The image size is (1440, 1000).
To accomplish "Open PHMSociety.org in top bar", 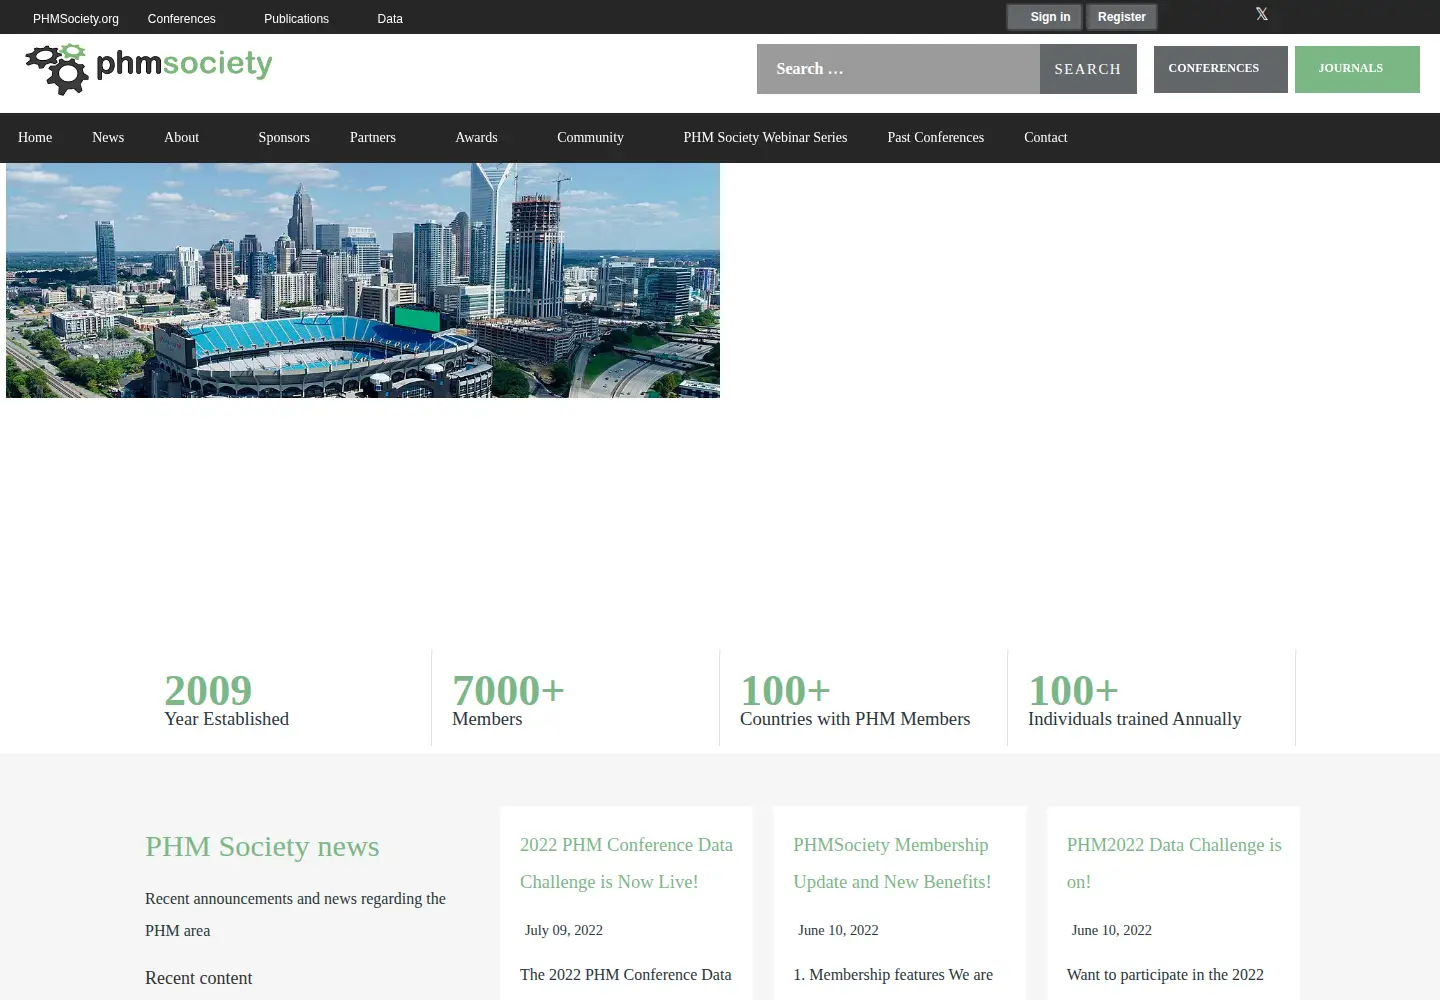I will pos(76,19).
